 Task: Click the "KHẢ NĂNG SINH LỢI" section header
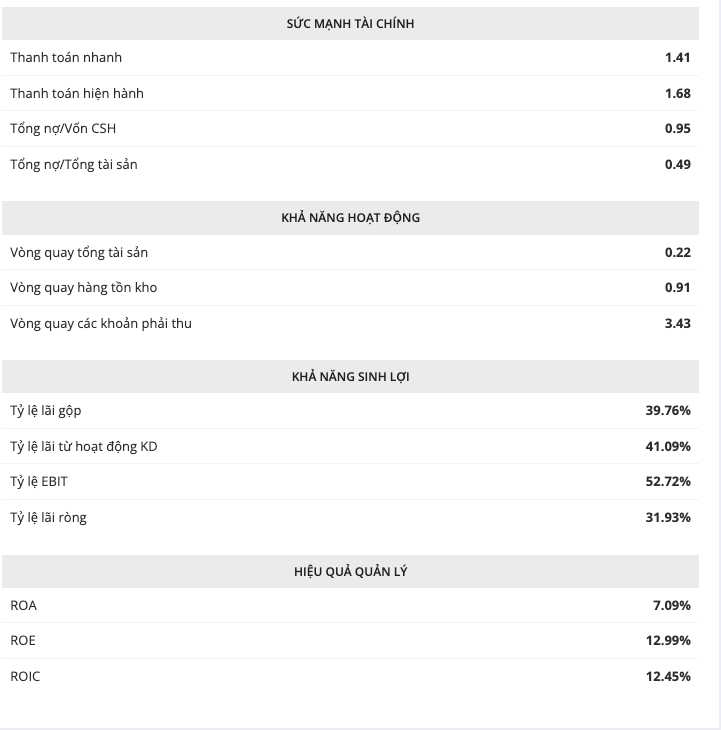click(x=350, y=377)
